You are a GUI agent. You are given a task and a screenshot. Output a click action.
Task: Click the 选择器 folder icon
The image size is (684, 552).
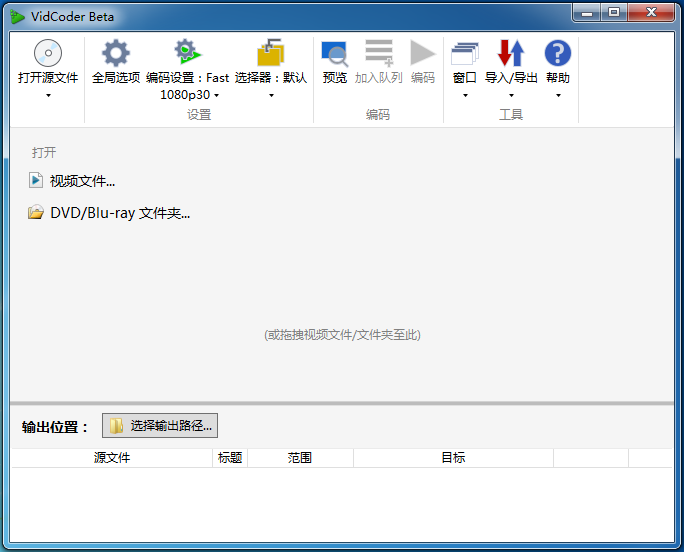270,52
